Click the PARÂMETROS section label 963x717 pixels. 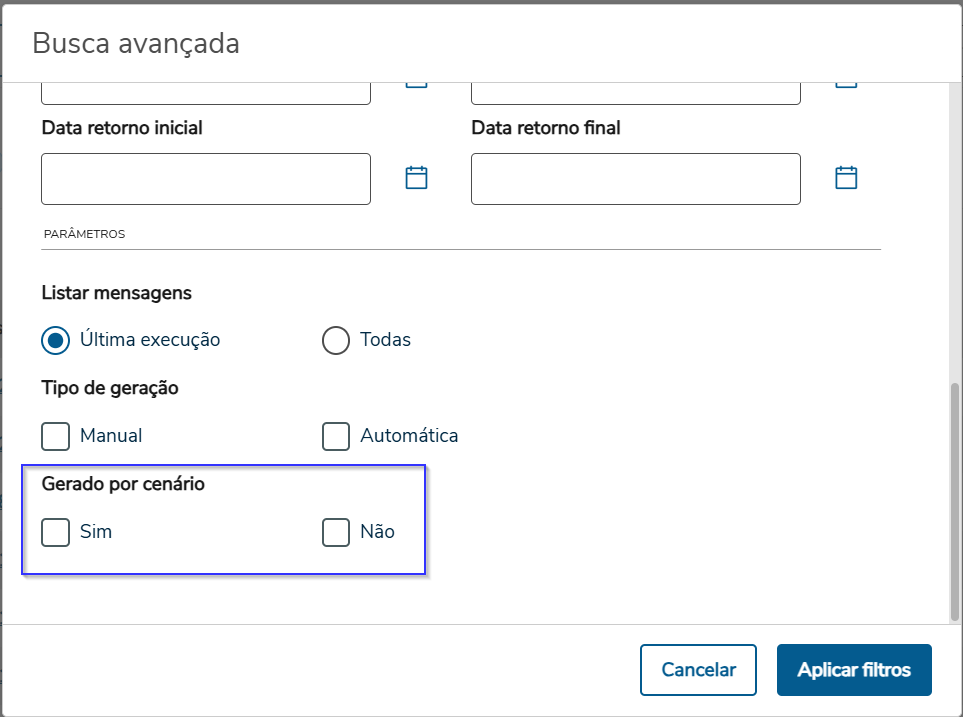coord(83,233)
